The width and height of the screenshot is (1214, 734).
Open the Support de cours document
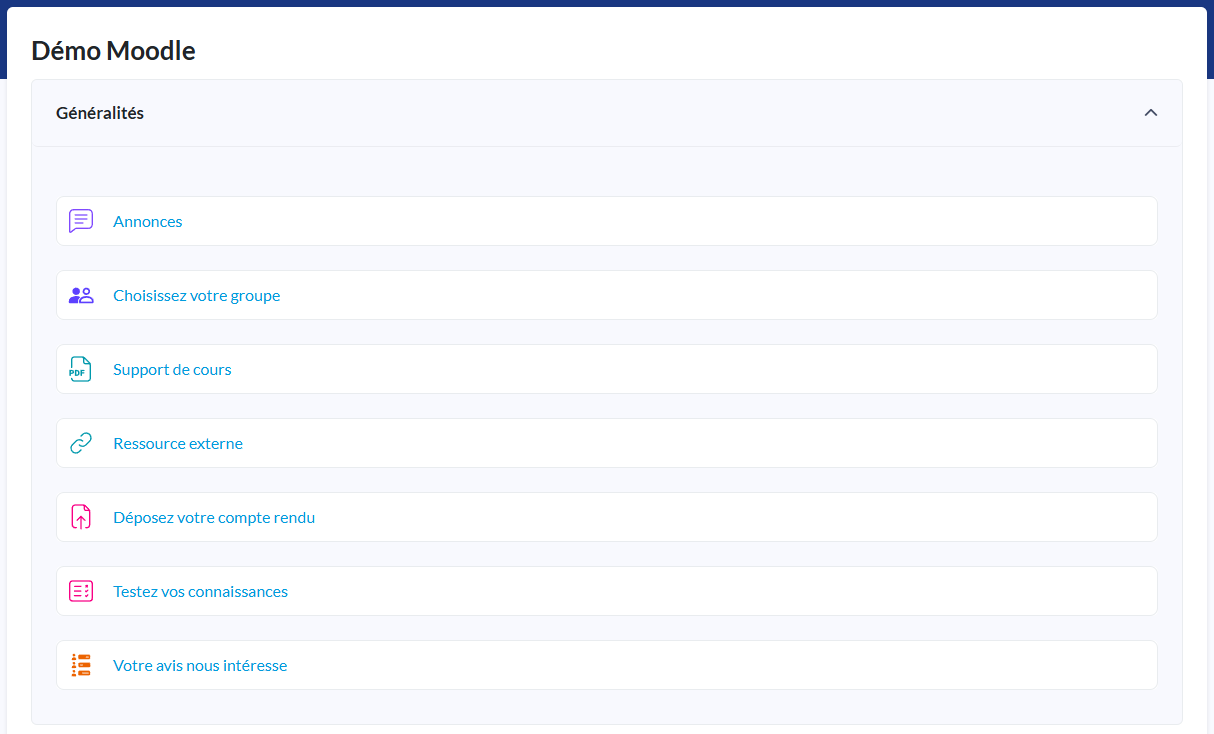coord(172,369)
